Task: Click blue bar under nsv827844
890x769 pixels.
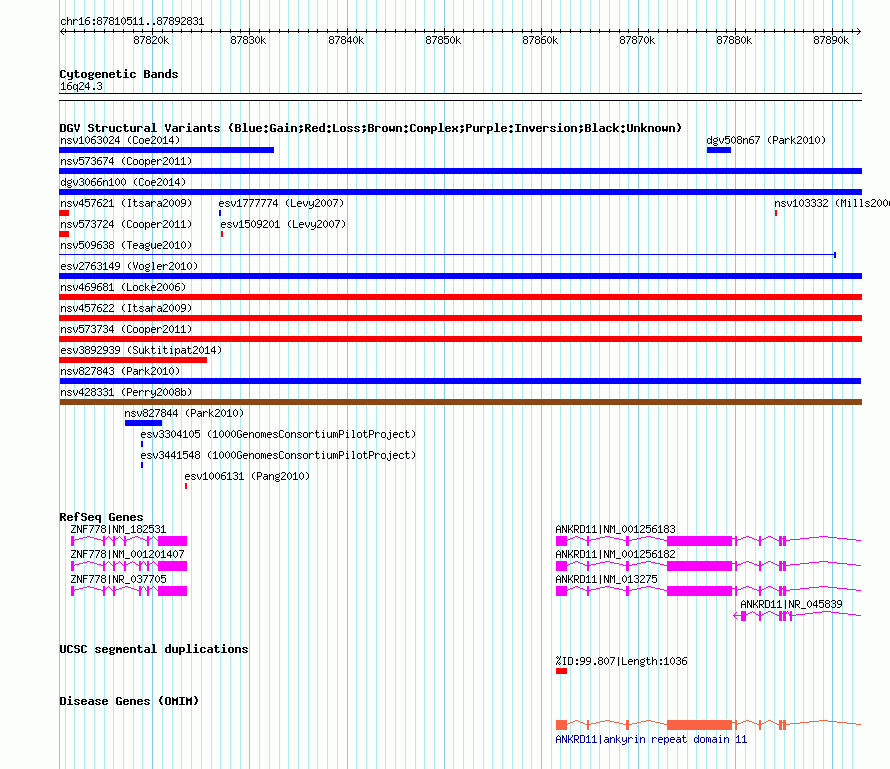Action: click(x=144, y=423)
